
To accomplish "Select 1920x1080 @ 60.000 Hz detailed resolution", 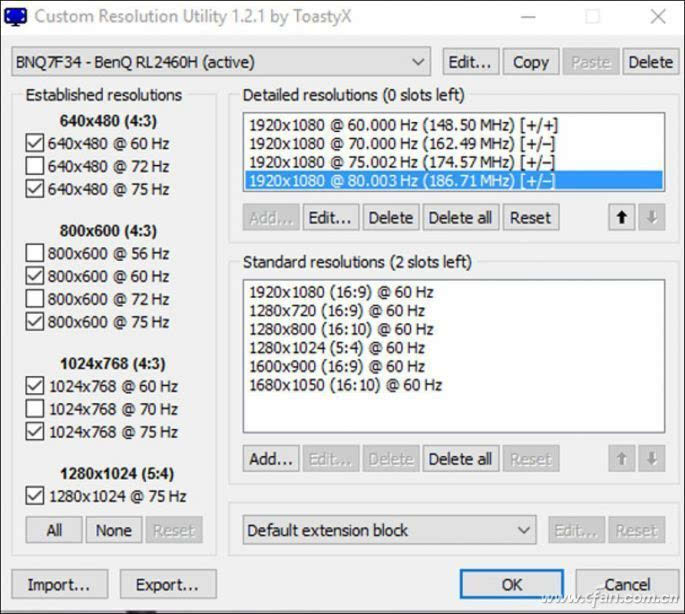I will coord(453,125).
